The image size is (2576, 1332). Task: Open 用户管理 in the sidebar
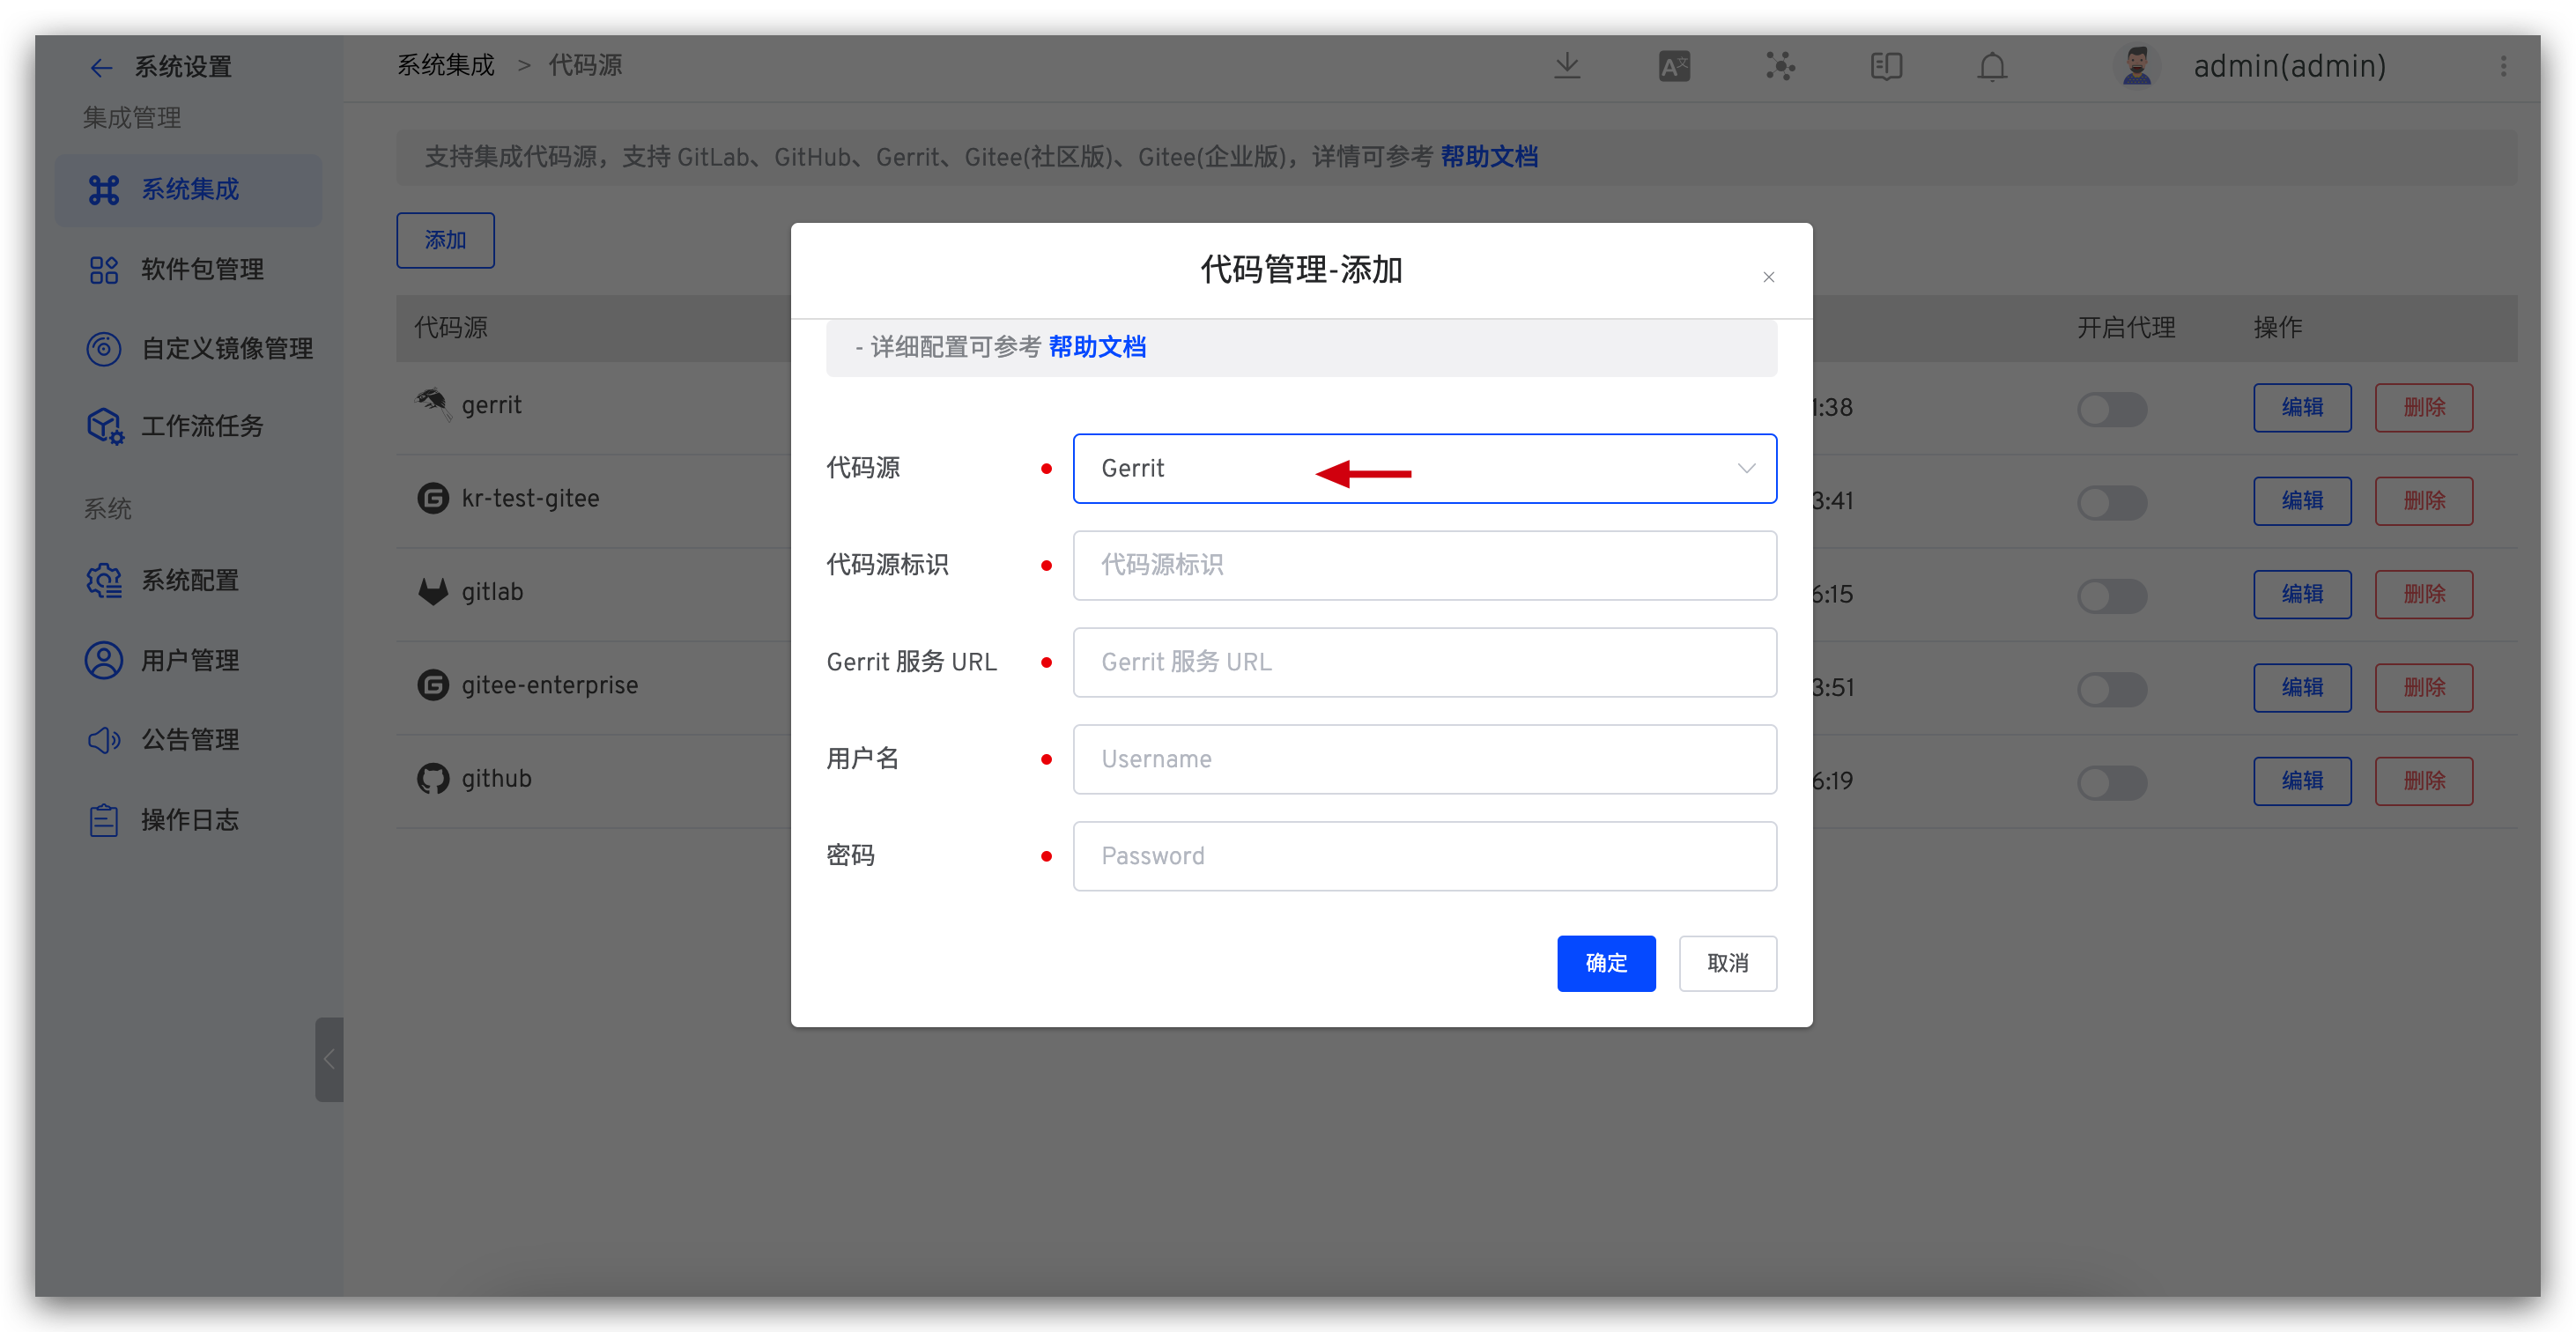click(188, 660)
